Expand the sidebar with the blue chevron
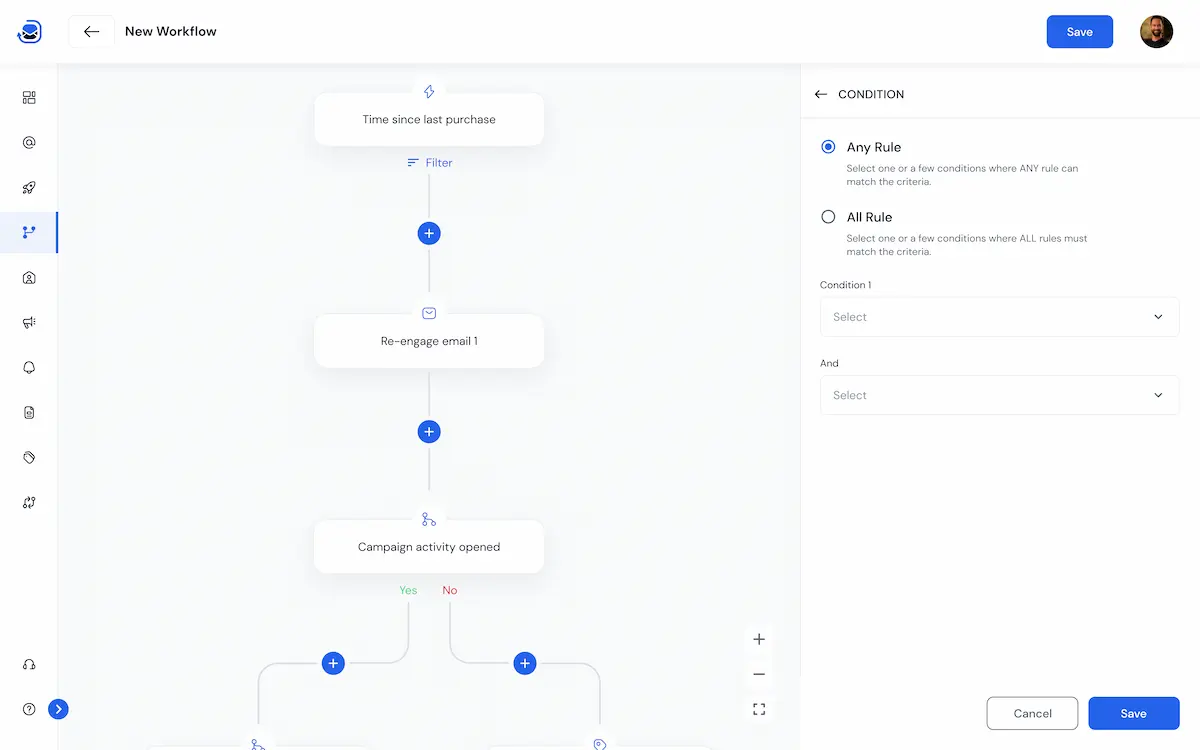This screenshot has height=750, width=1200. pyautogui.click(x=58, y=708)
